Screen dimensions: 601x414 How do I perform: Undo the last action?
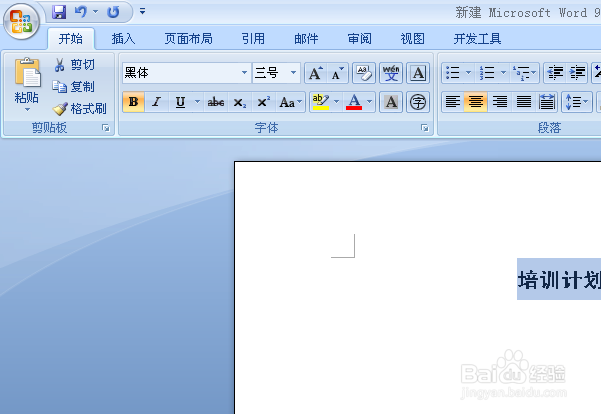coord(80,12)
